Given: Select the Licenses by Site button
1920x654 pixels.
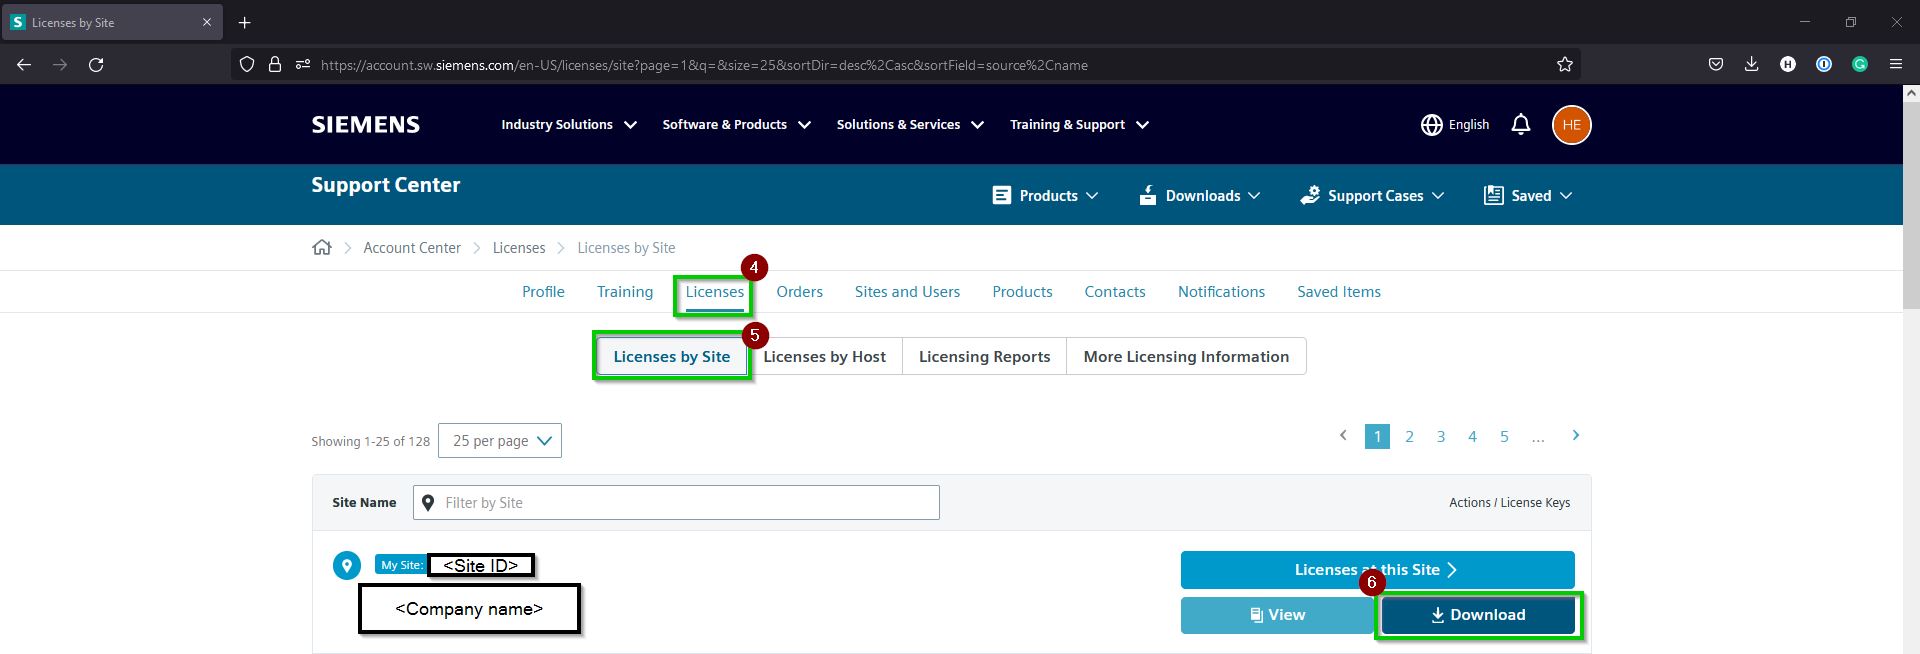Looking at the screenshot, I should pyautogui.click(x=672, y=357).
